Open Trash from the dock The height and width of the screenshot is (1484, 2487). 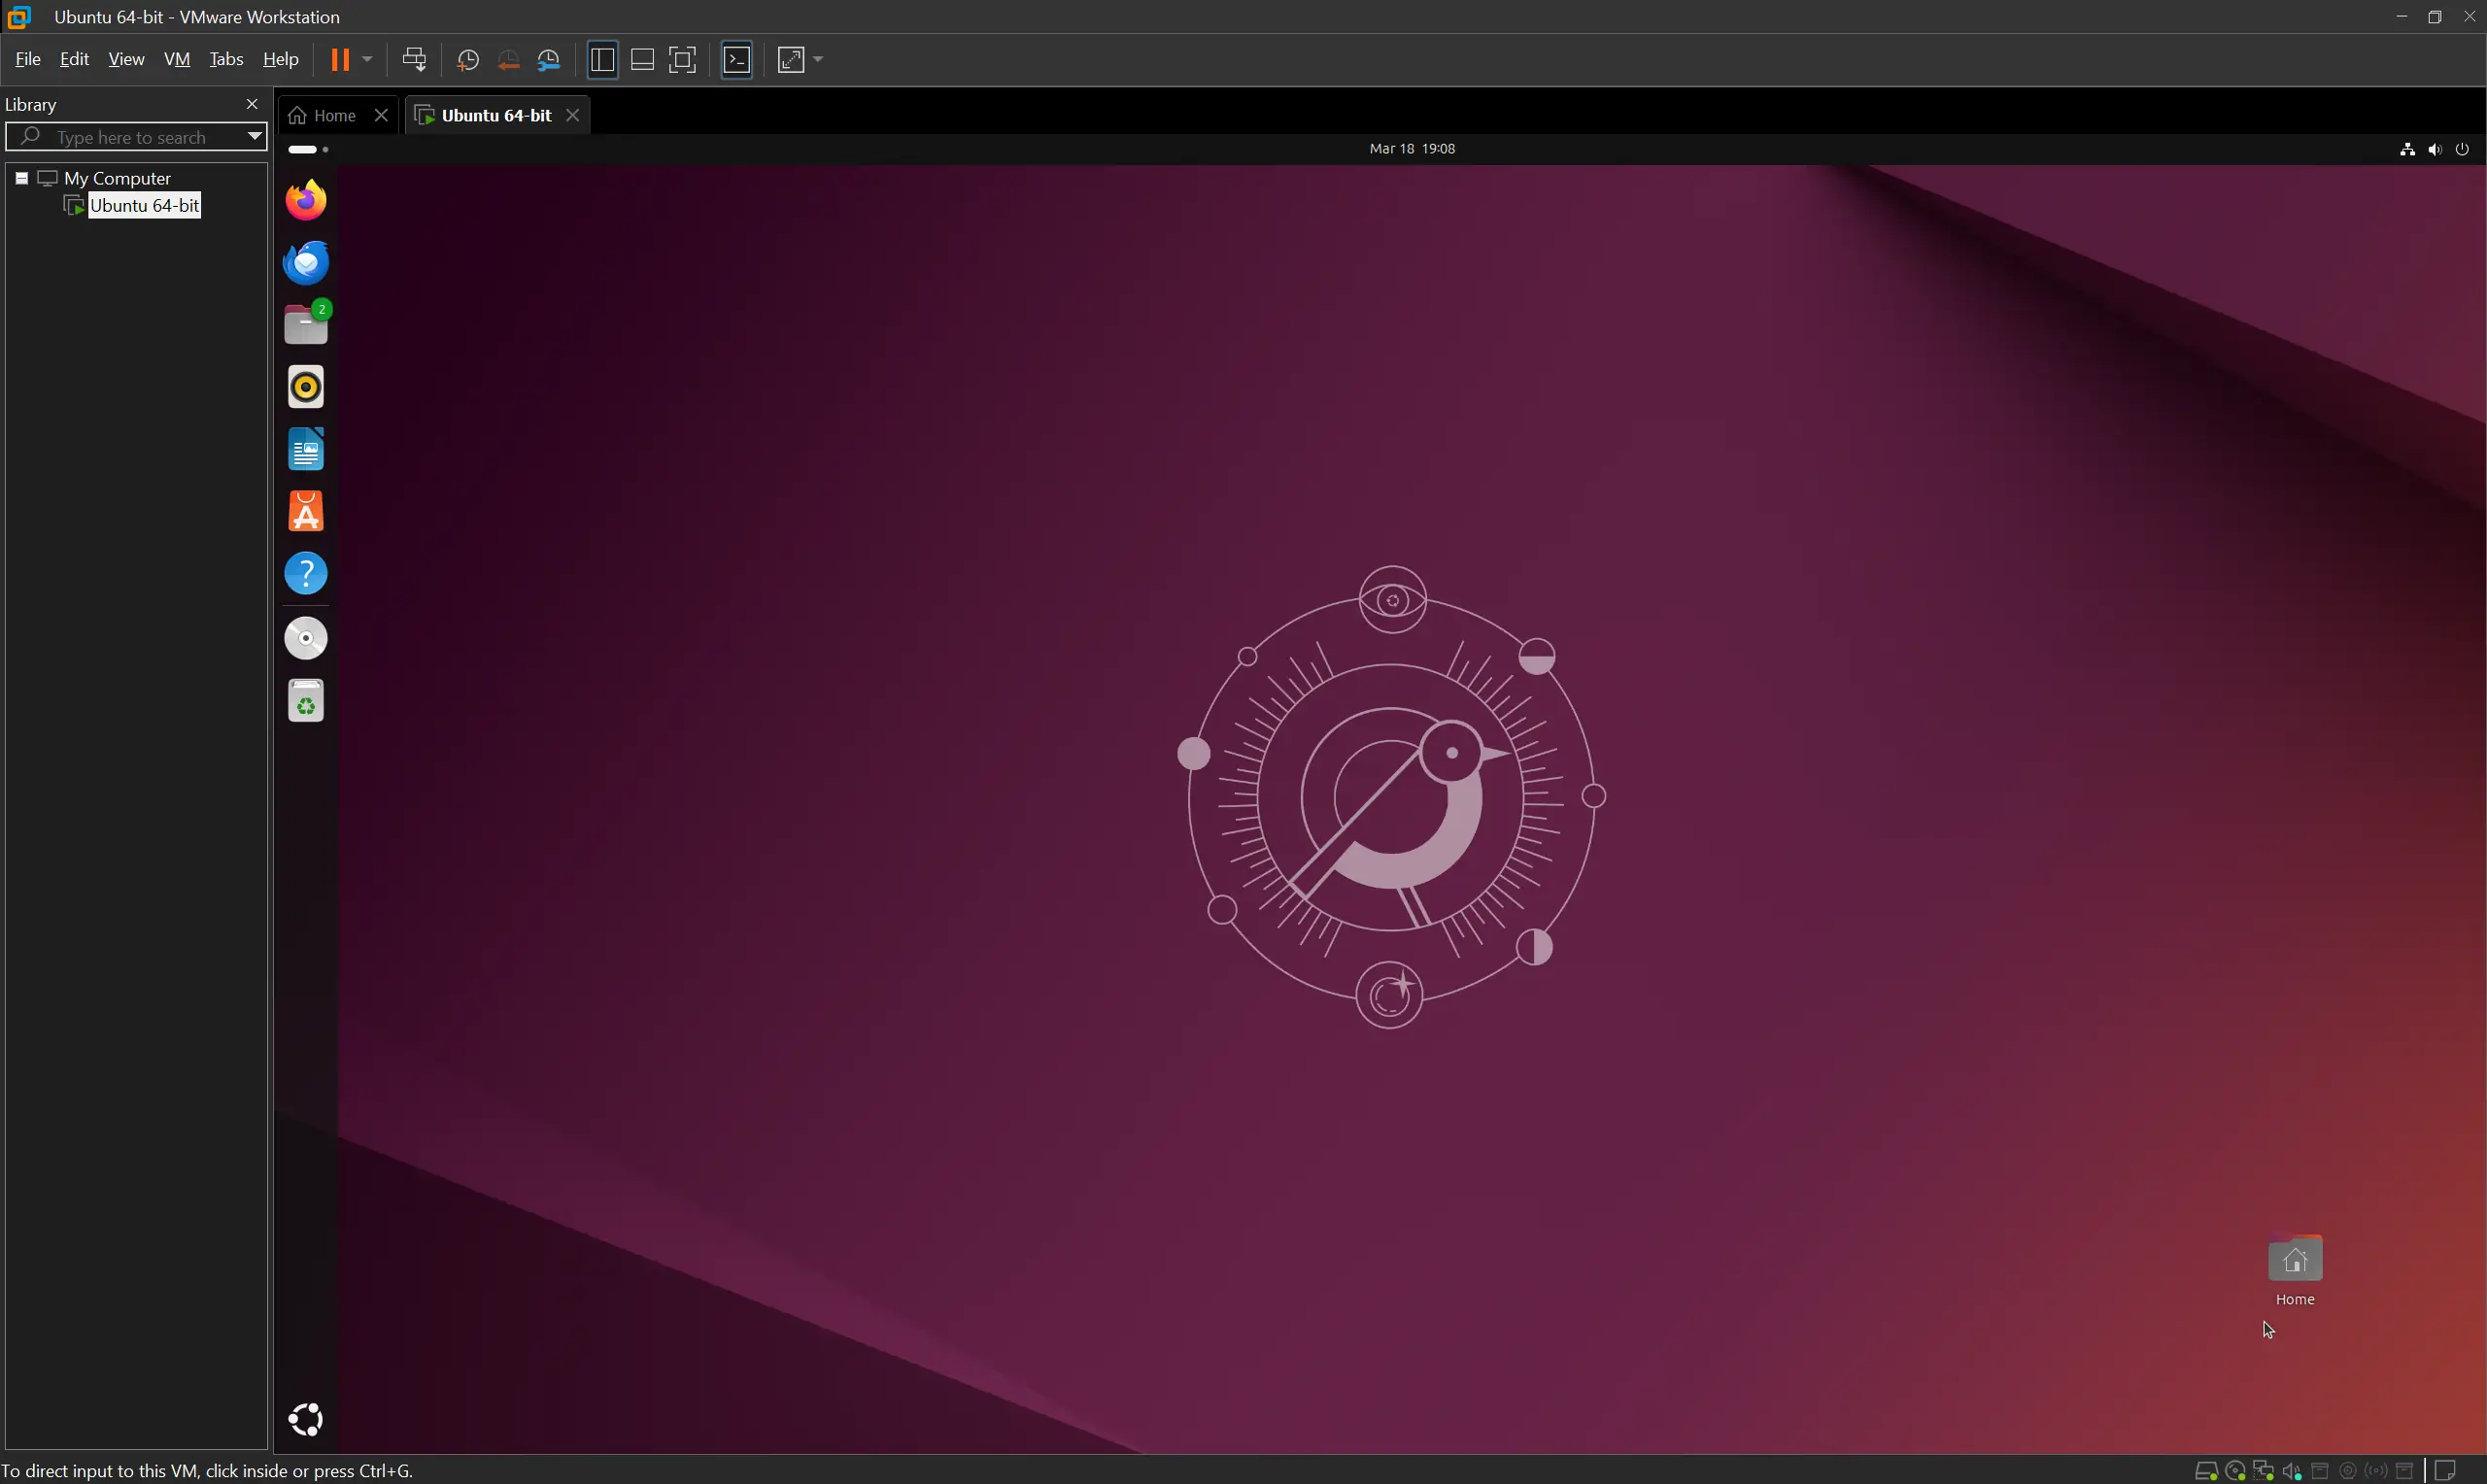pos(305,700)
